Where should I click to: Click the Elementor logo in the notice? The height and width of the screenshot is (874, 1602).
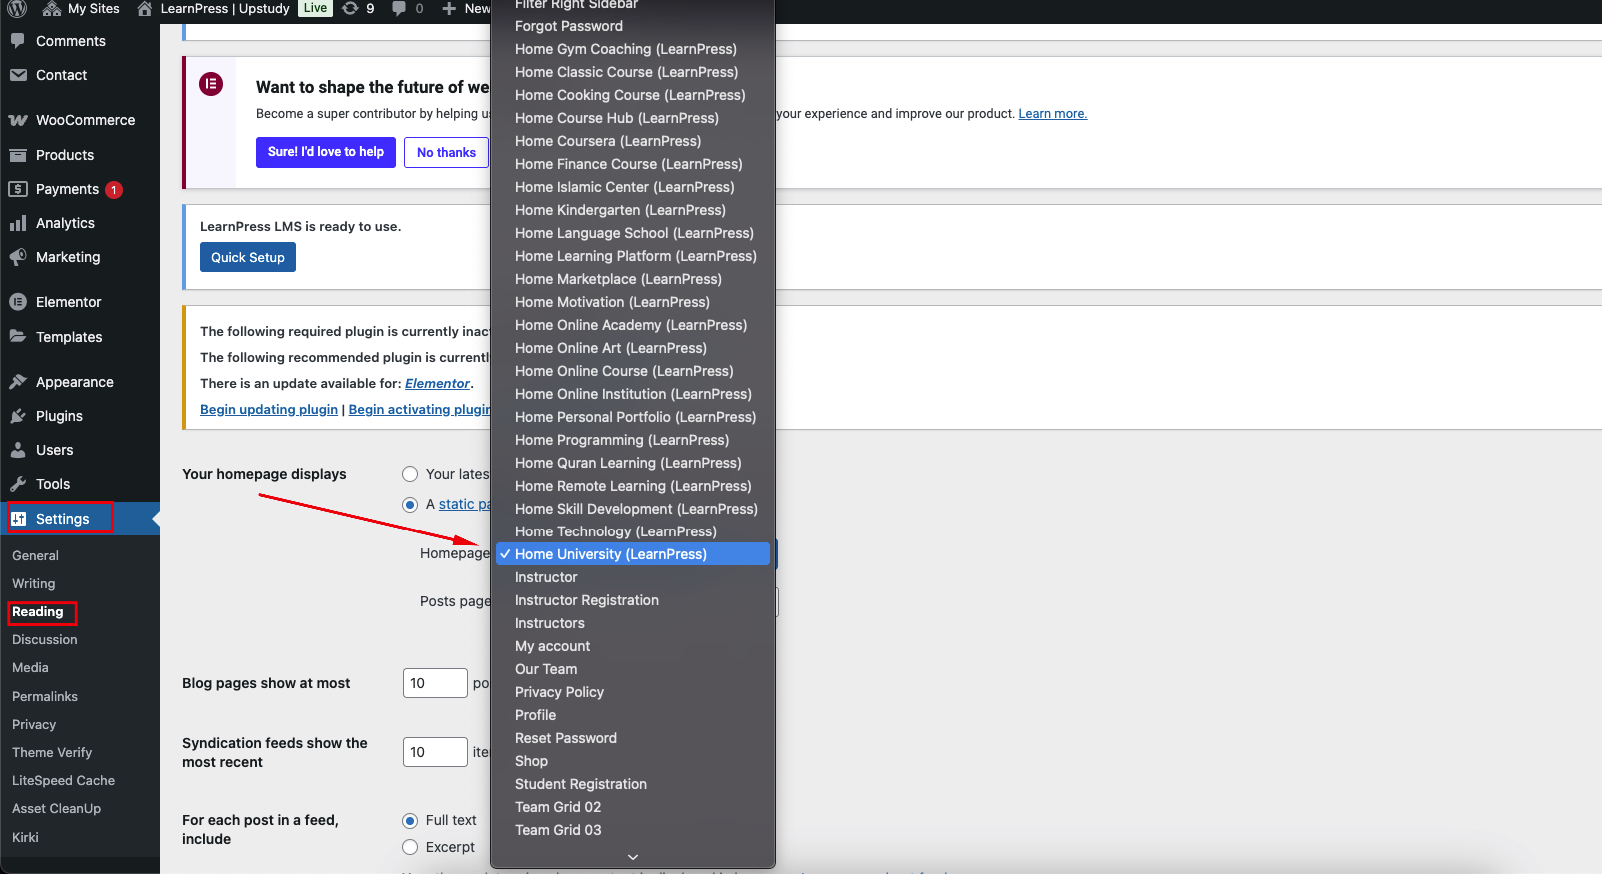point(211,84)
